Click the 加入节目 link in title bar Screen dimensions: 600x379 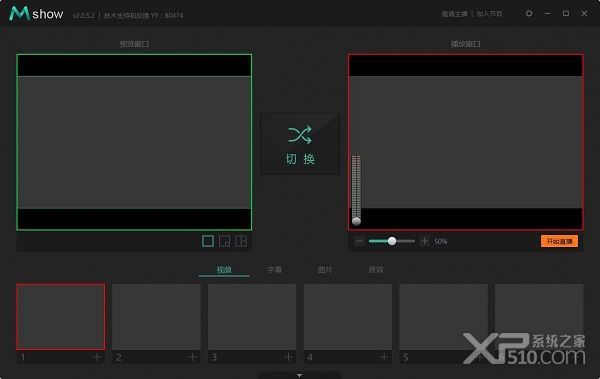[489, 14]
